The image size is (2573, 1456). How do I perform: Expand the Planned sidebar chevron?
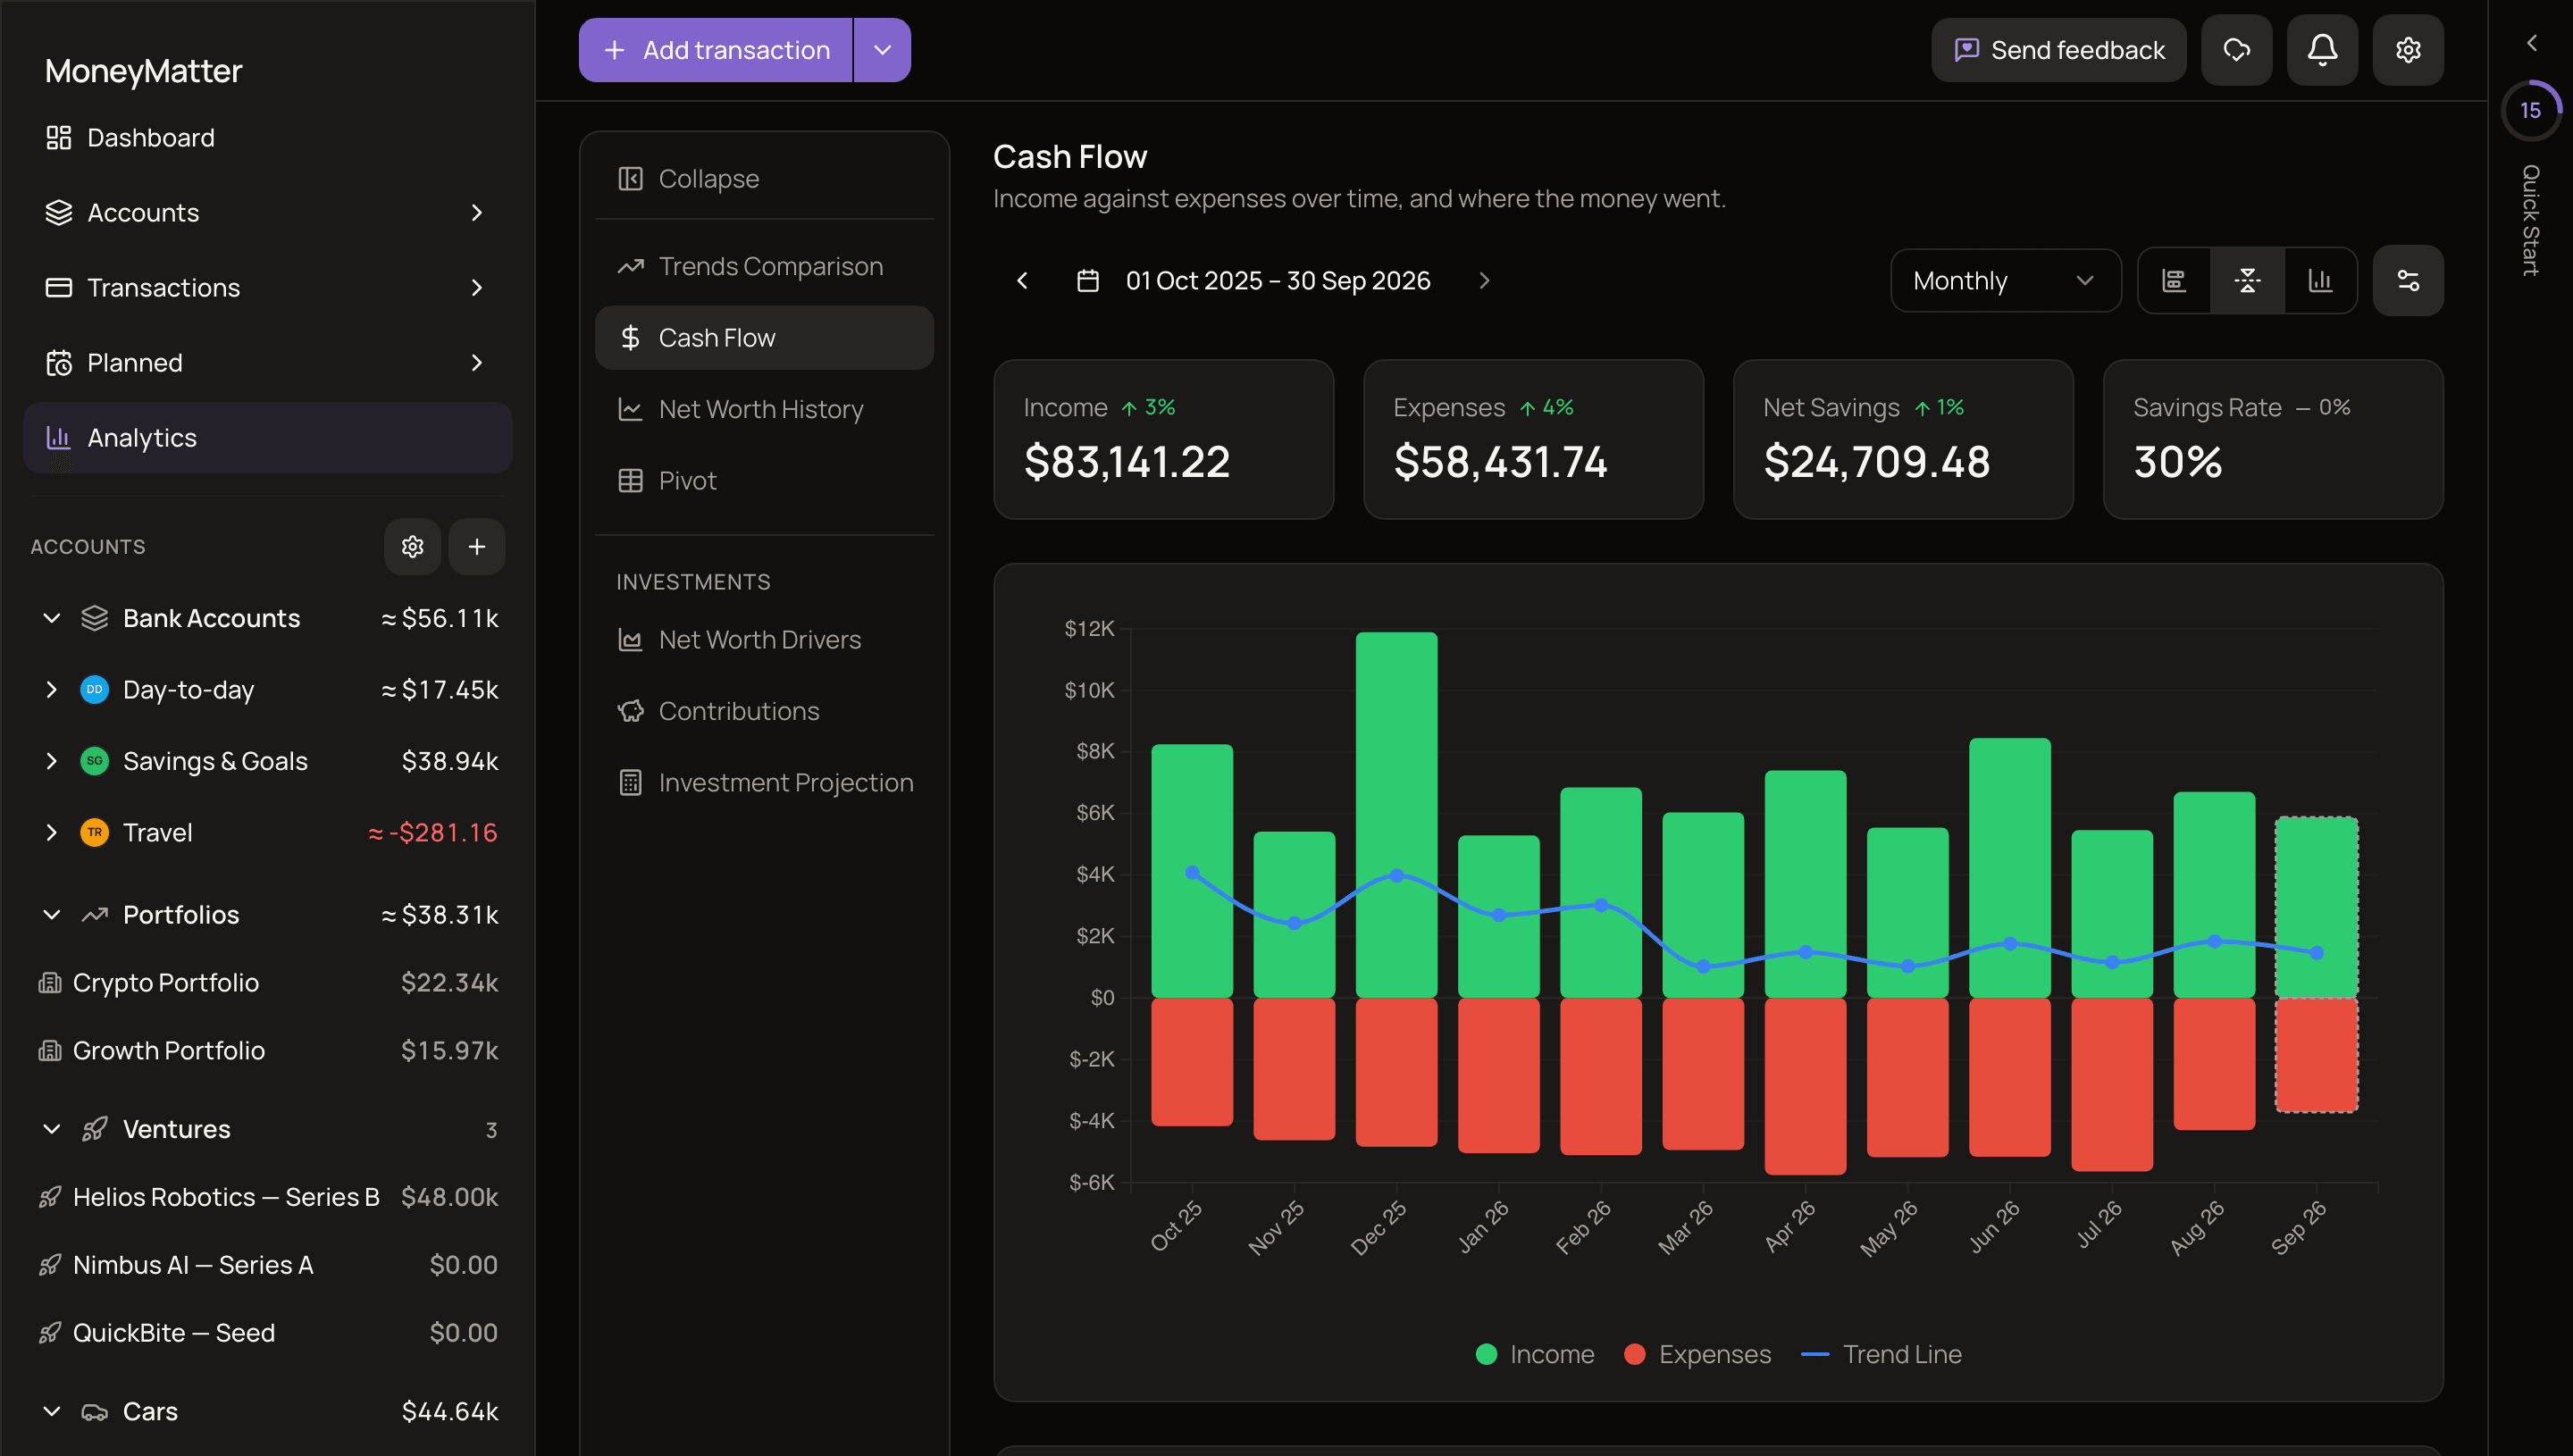[x=477, y=362]
